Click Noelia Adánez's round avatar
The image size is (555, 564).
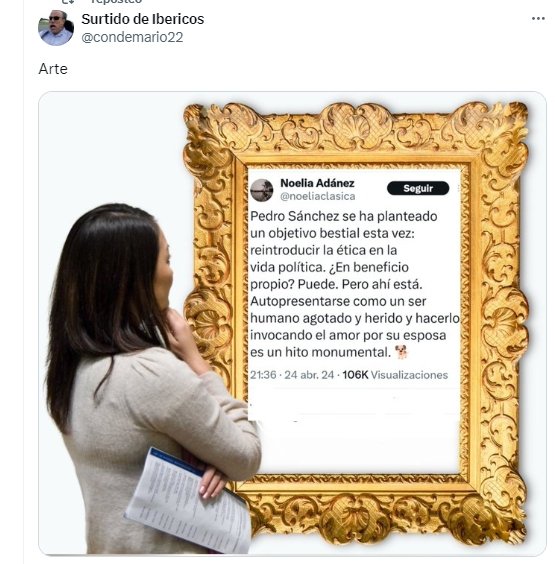pyautogui.click(x=261, y=190)
